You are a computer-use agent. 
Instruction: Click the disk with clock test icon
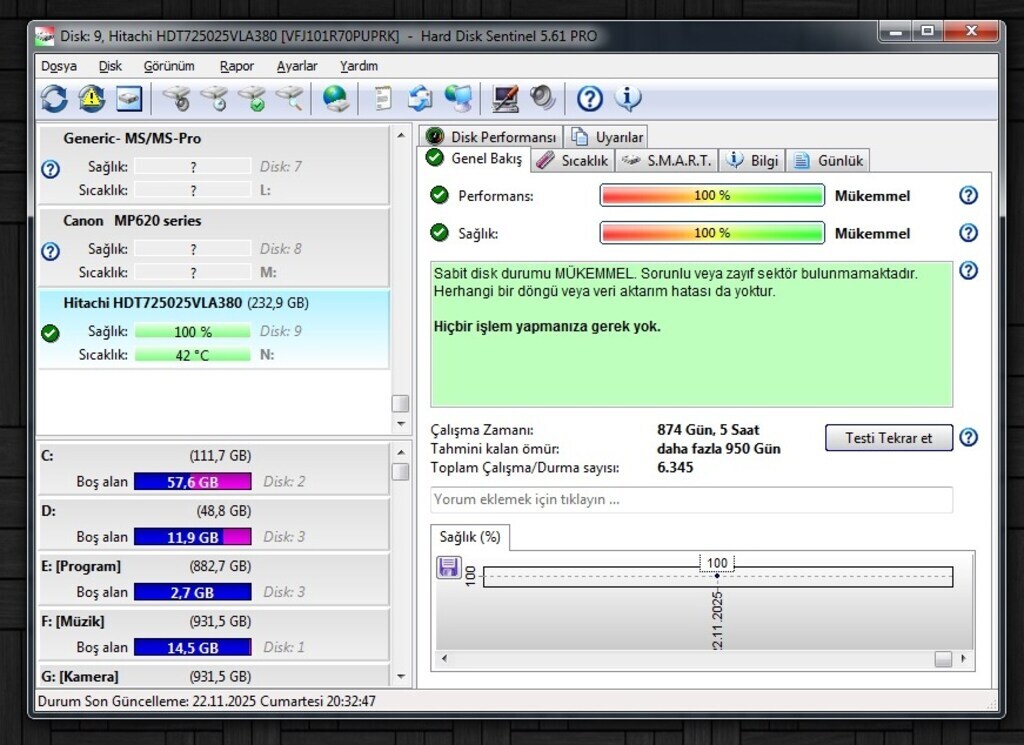214,99
